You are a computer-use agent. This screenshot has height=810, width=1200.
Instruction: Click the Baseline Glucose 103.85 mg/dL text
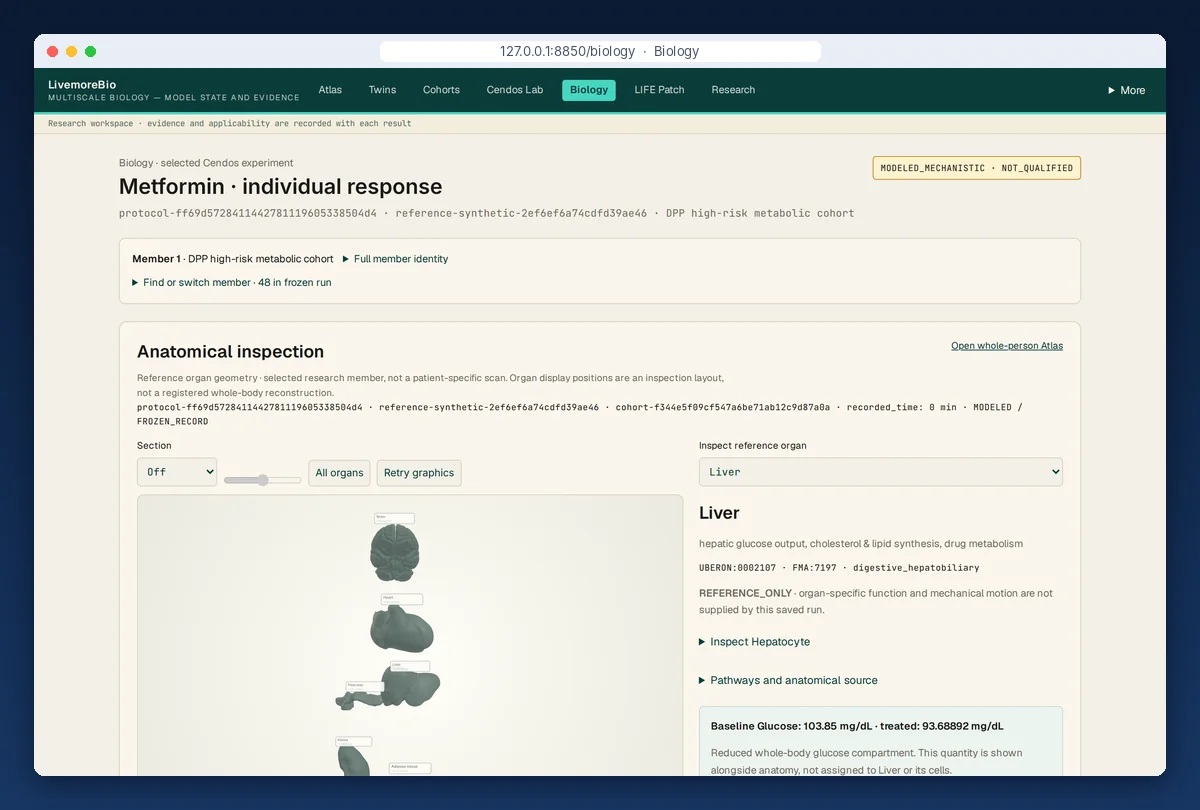pos(857,726)
